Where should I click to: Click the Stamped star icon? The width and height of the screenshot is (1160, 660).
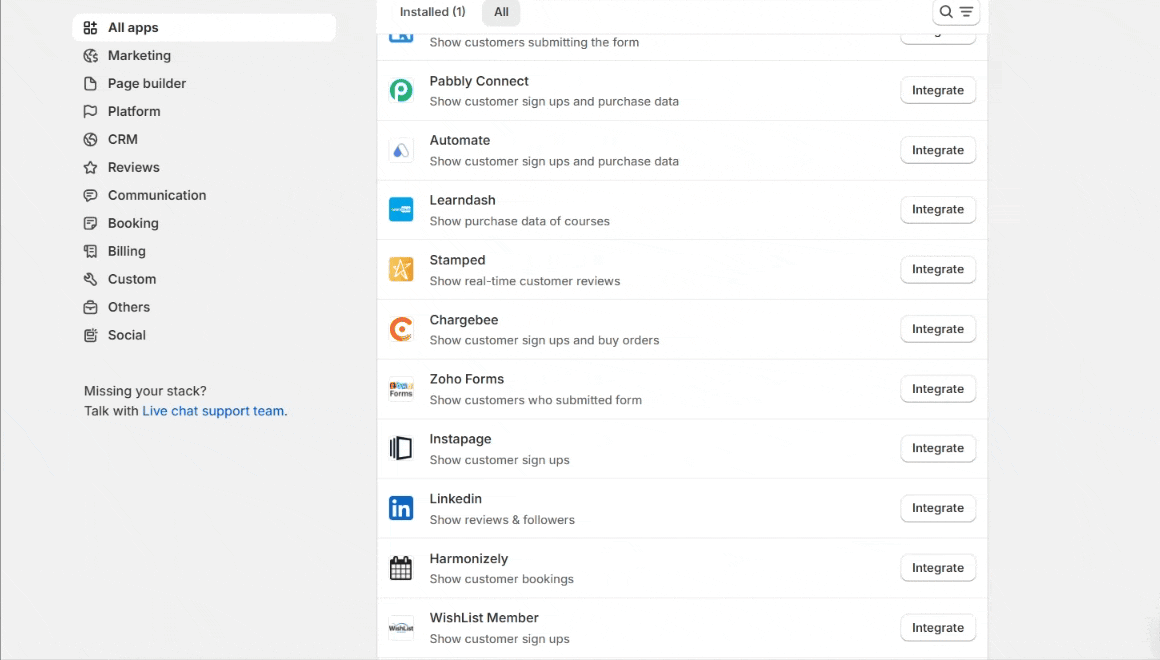tap(401, 270)
